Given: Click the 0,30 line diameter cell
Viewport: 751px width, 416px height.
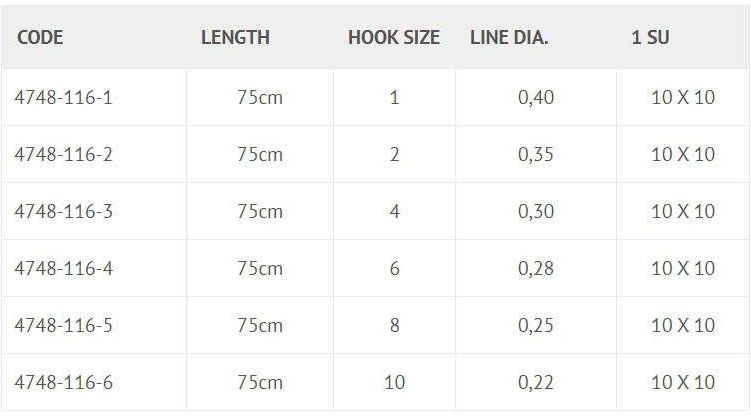Looking at the screenshot, I should (x=536, y=211).
